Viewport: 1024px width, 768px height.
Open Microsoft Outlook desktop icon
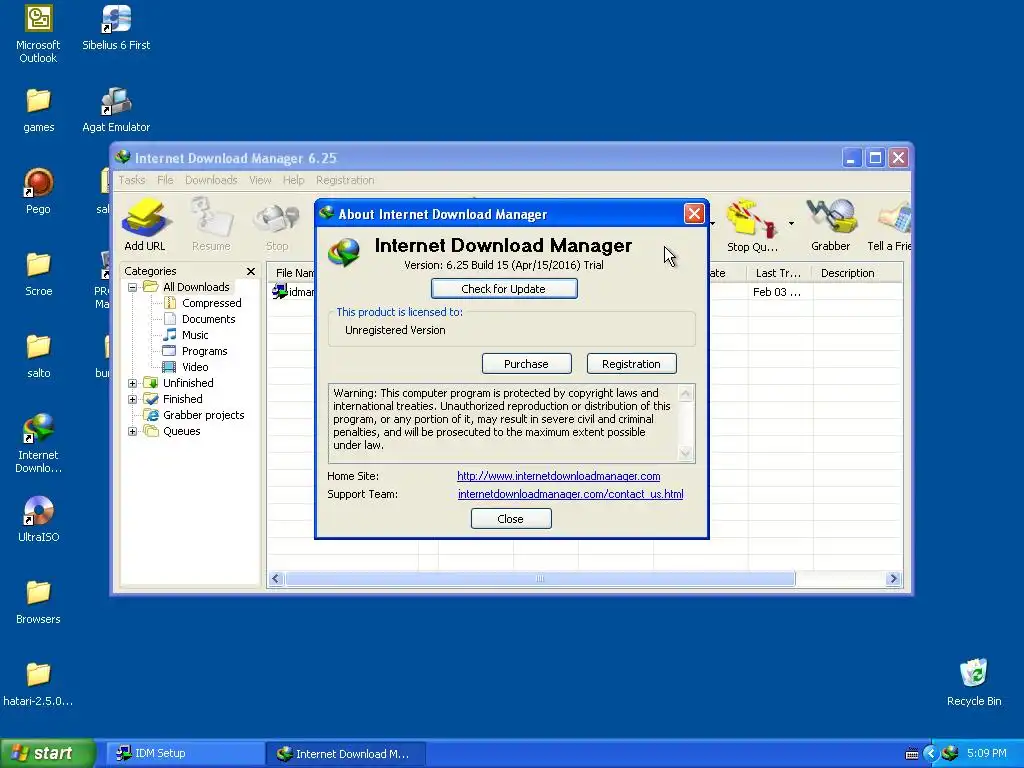(38, 34)
